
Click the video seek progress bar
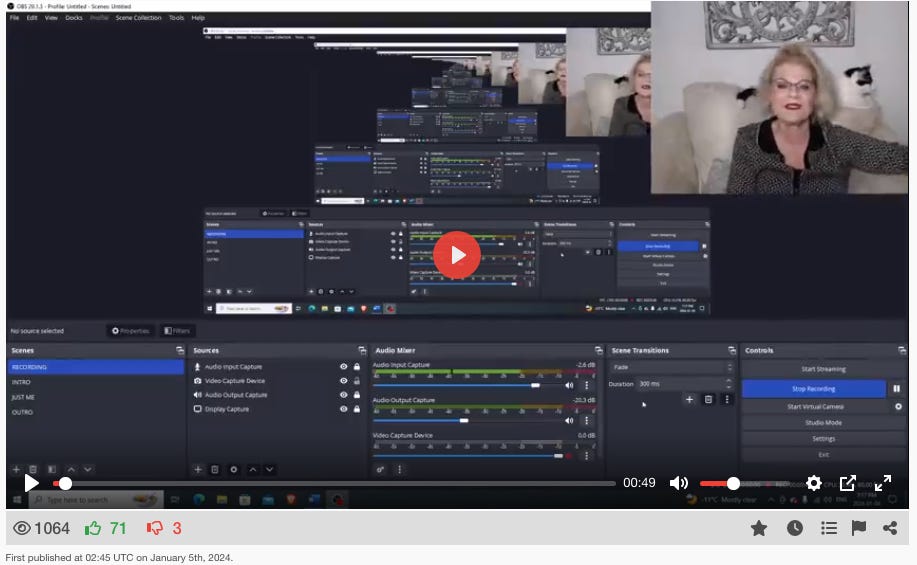tap(334, 484)
